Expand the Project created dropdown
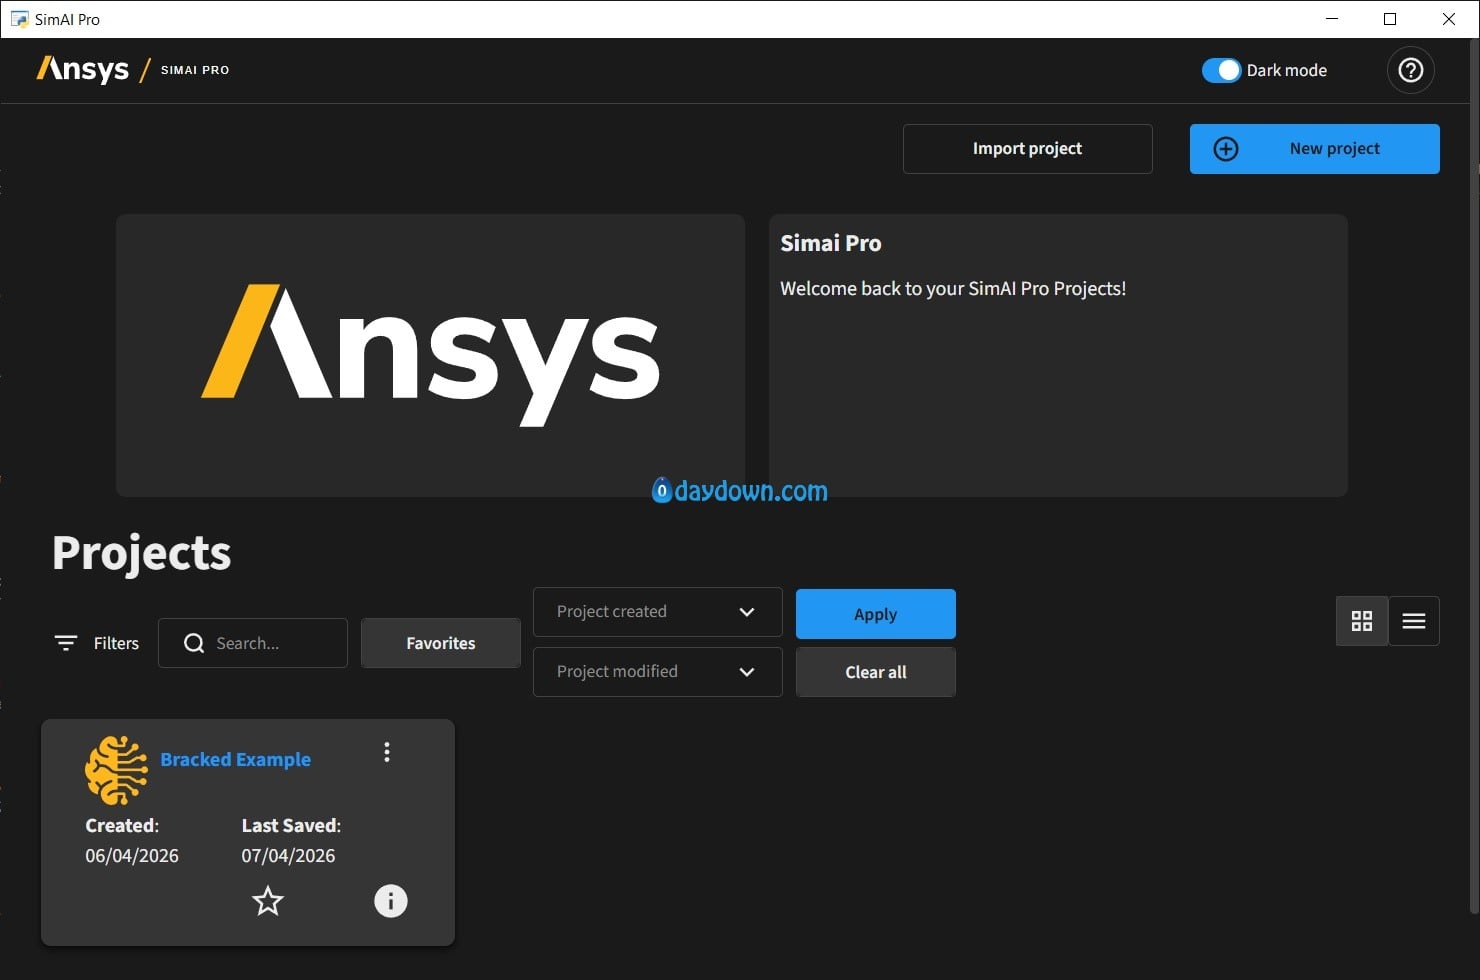Image resolution: width=1480 pixels, height=980 pixels. coord(657,612)
